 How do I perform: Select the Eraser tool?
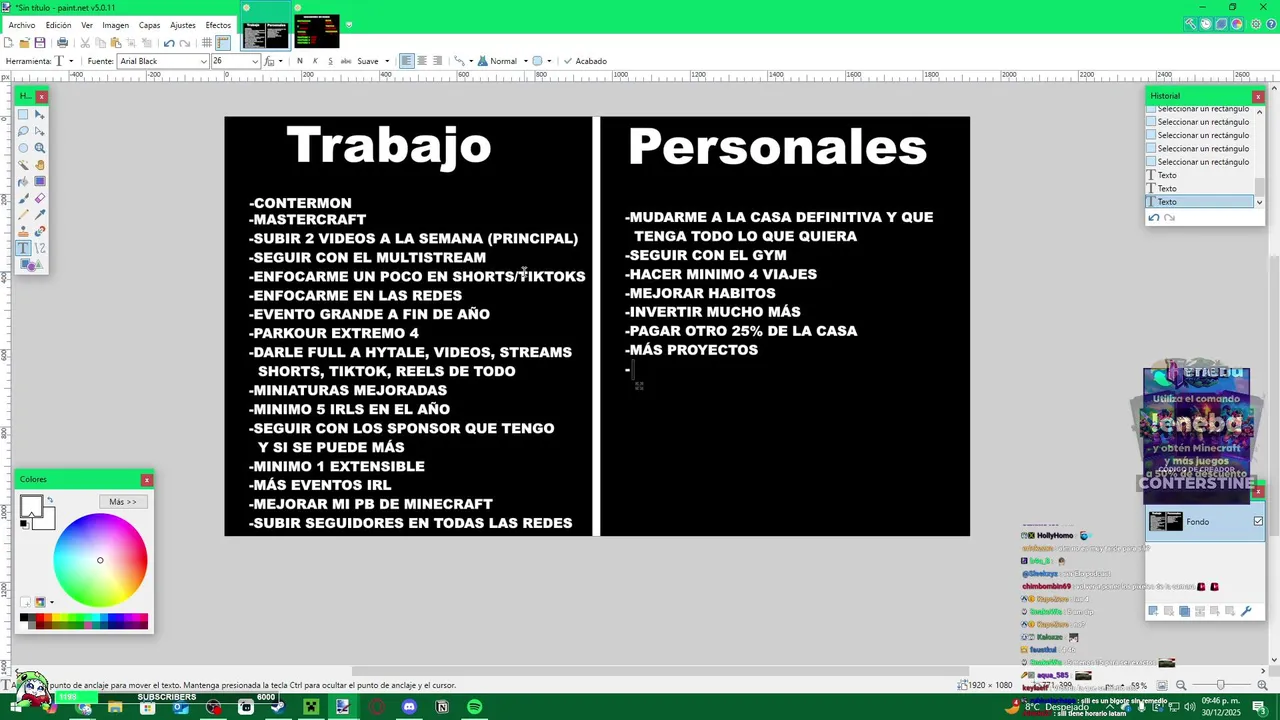tap(40, 198)
